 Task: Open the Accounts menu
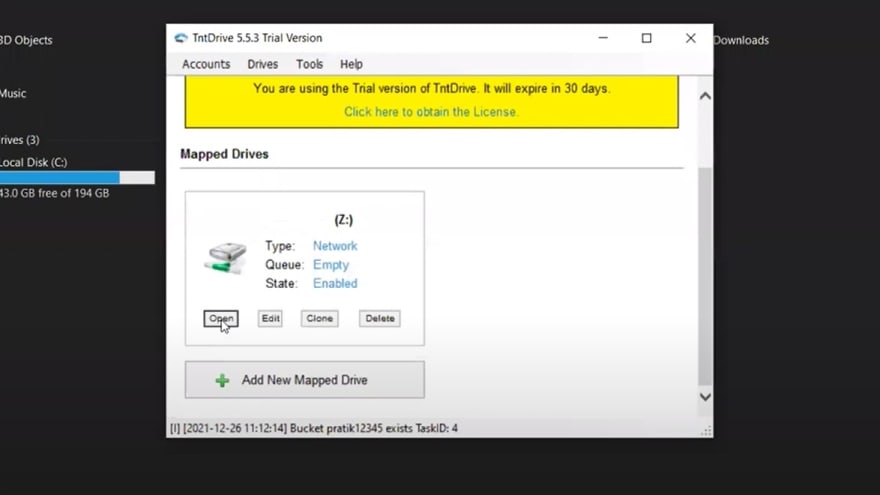click(x=206, y=64)
